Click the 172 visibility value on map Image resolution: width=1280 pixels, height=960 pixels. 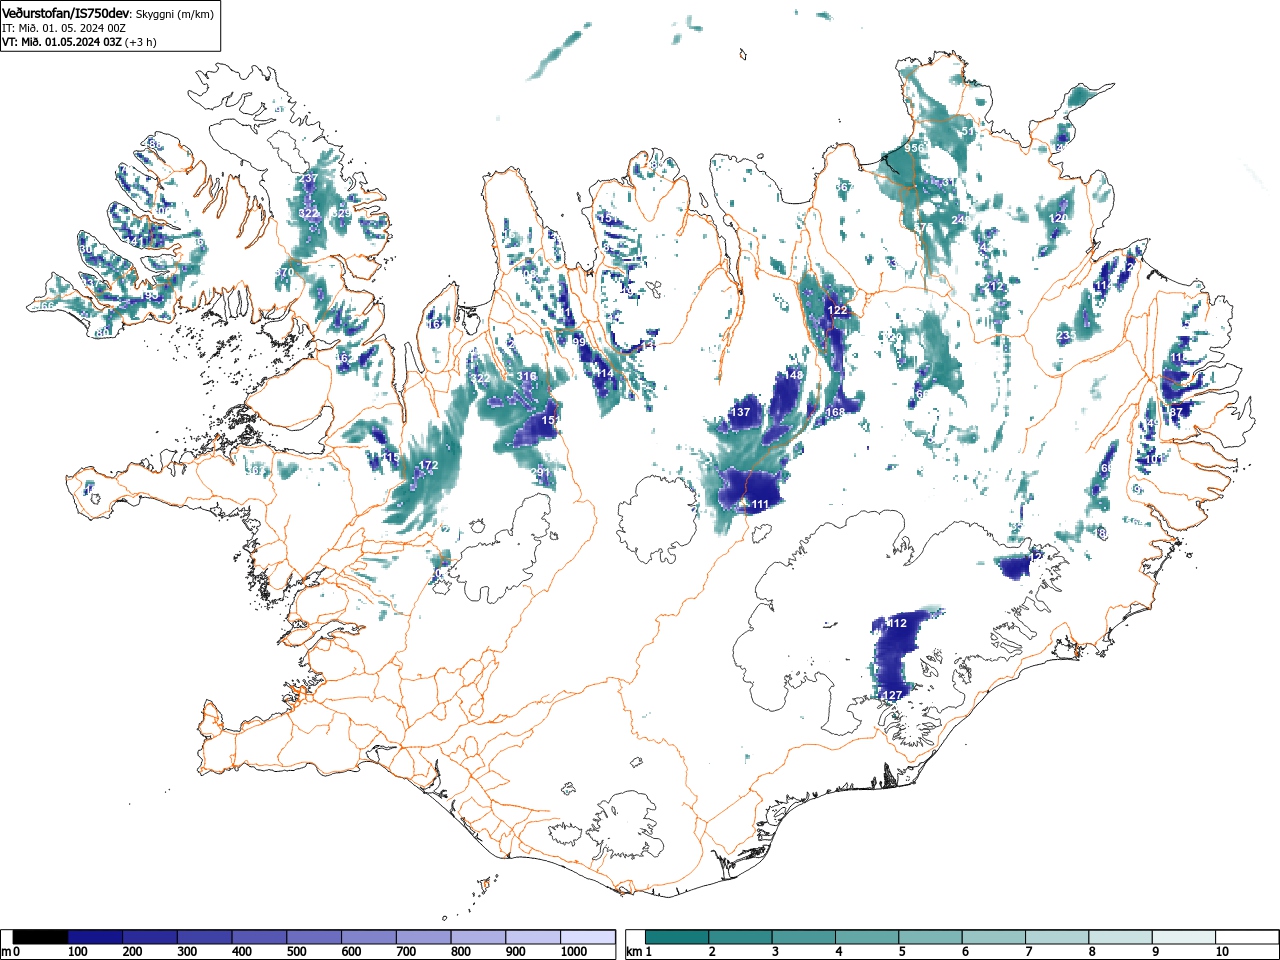(429, 465)
